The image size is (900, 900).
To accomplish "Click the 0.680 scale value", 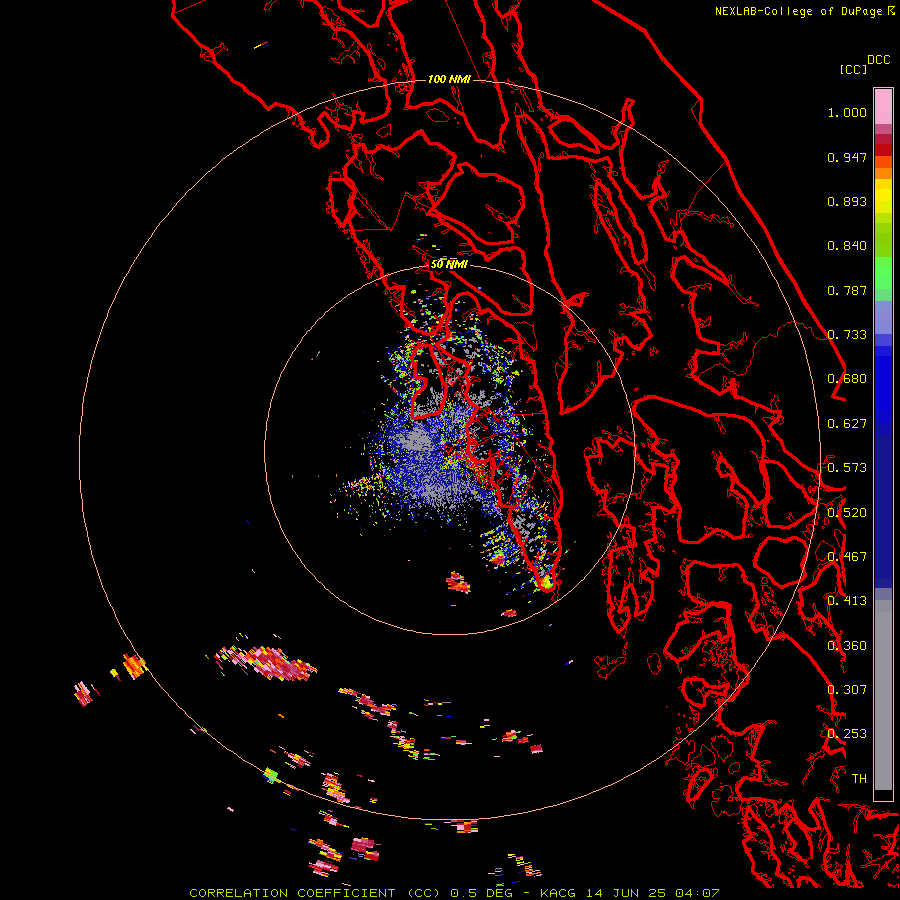I will click(x=847, y=379).
